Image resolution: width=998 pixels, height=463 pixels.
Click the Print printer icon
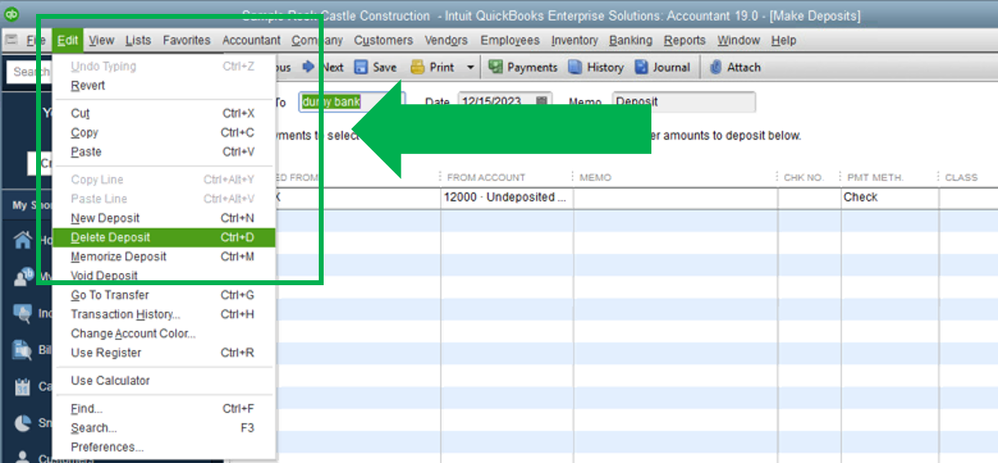click(x=418, y=67)
